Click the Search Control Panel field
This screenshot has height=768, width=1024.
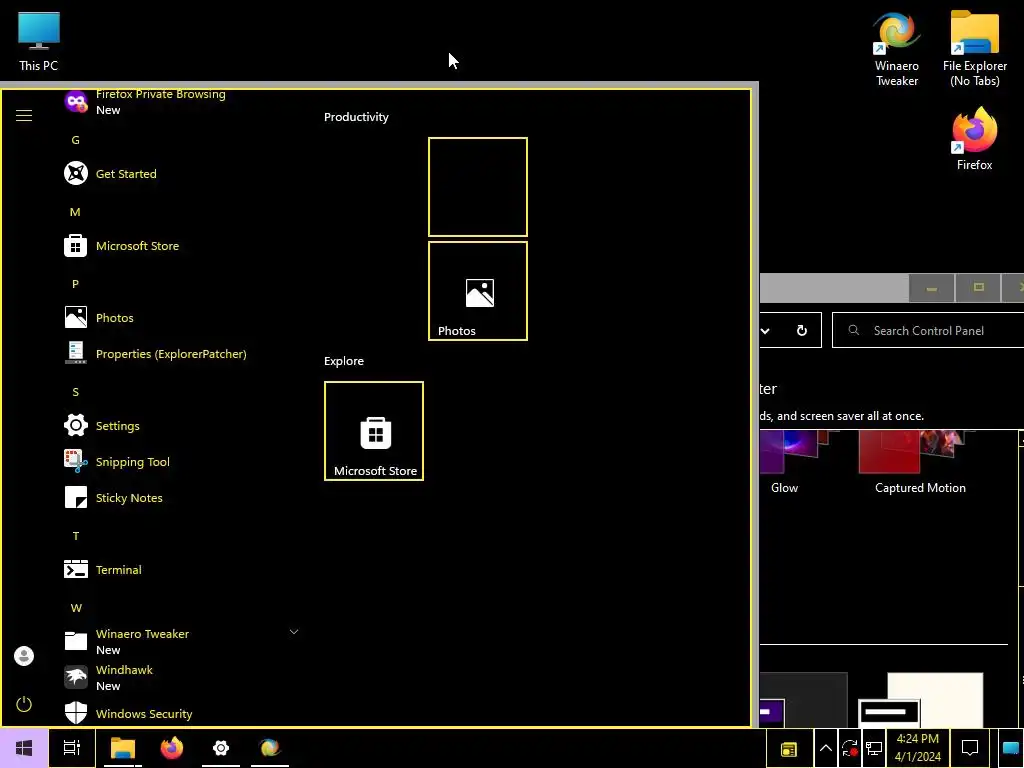(x=928, y=330)
